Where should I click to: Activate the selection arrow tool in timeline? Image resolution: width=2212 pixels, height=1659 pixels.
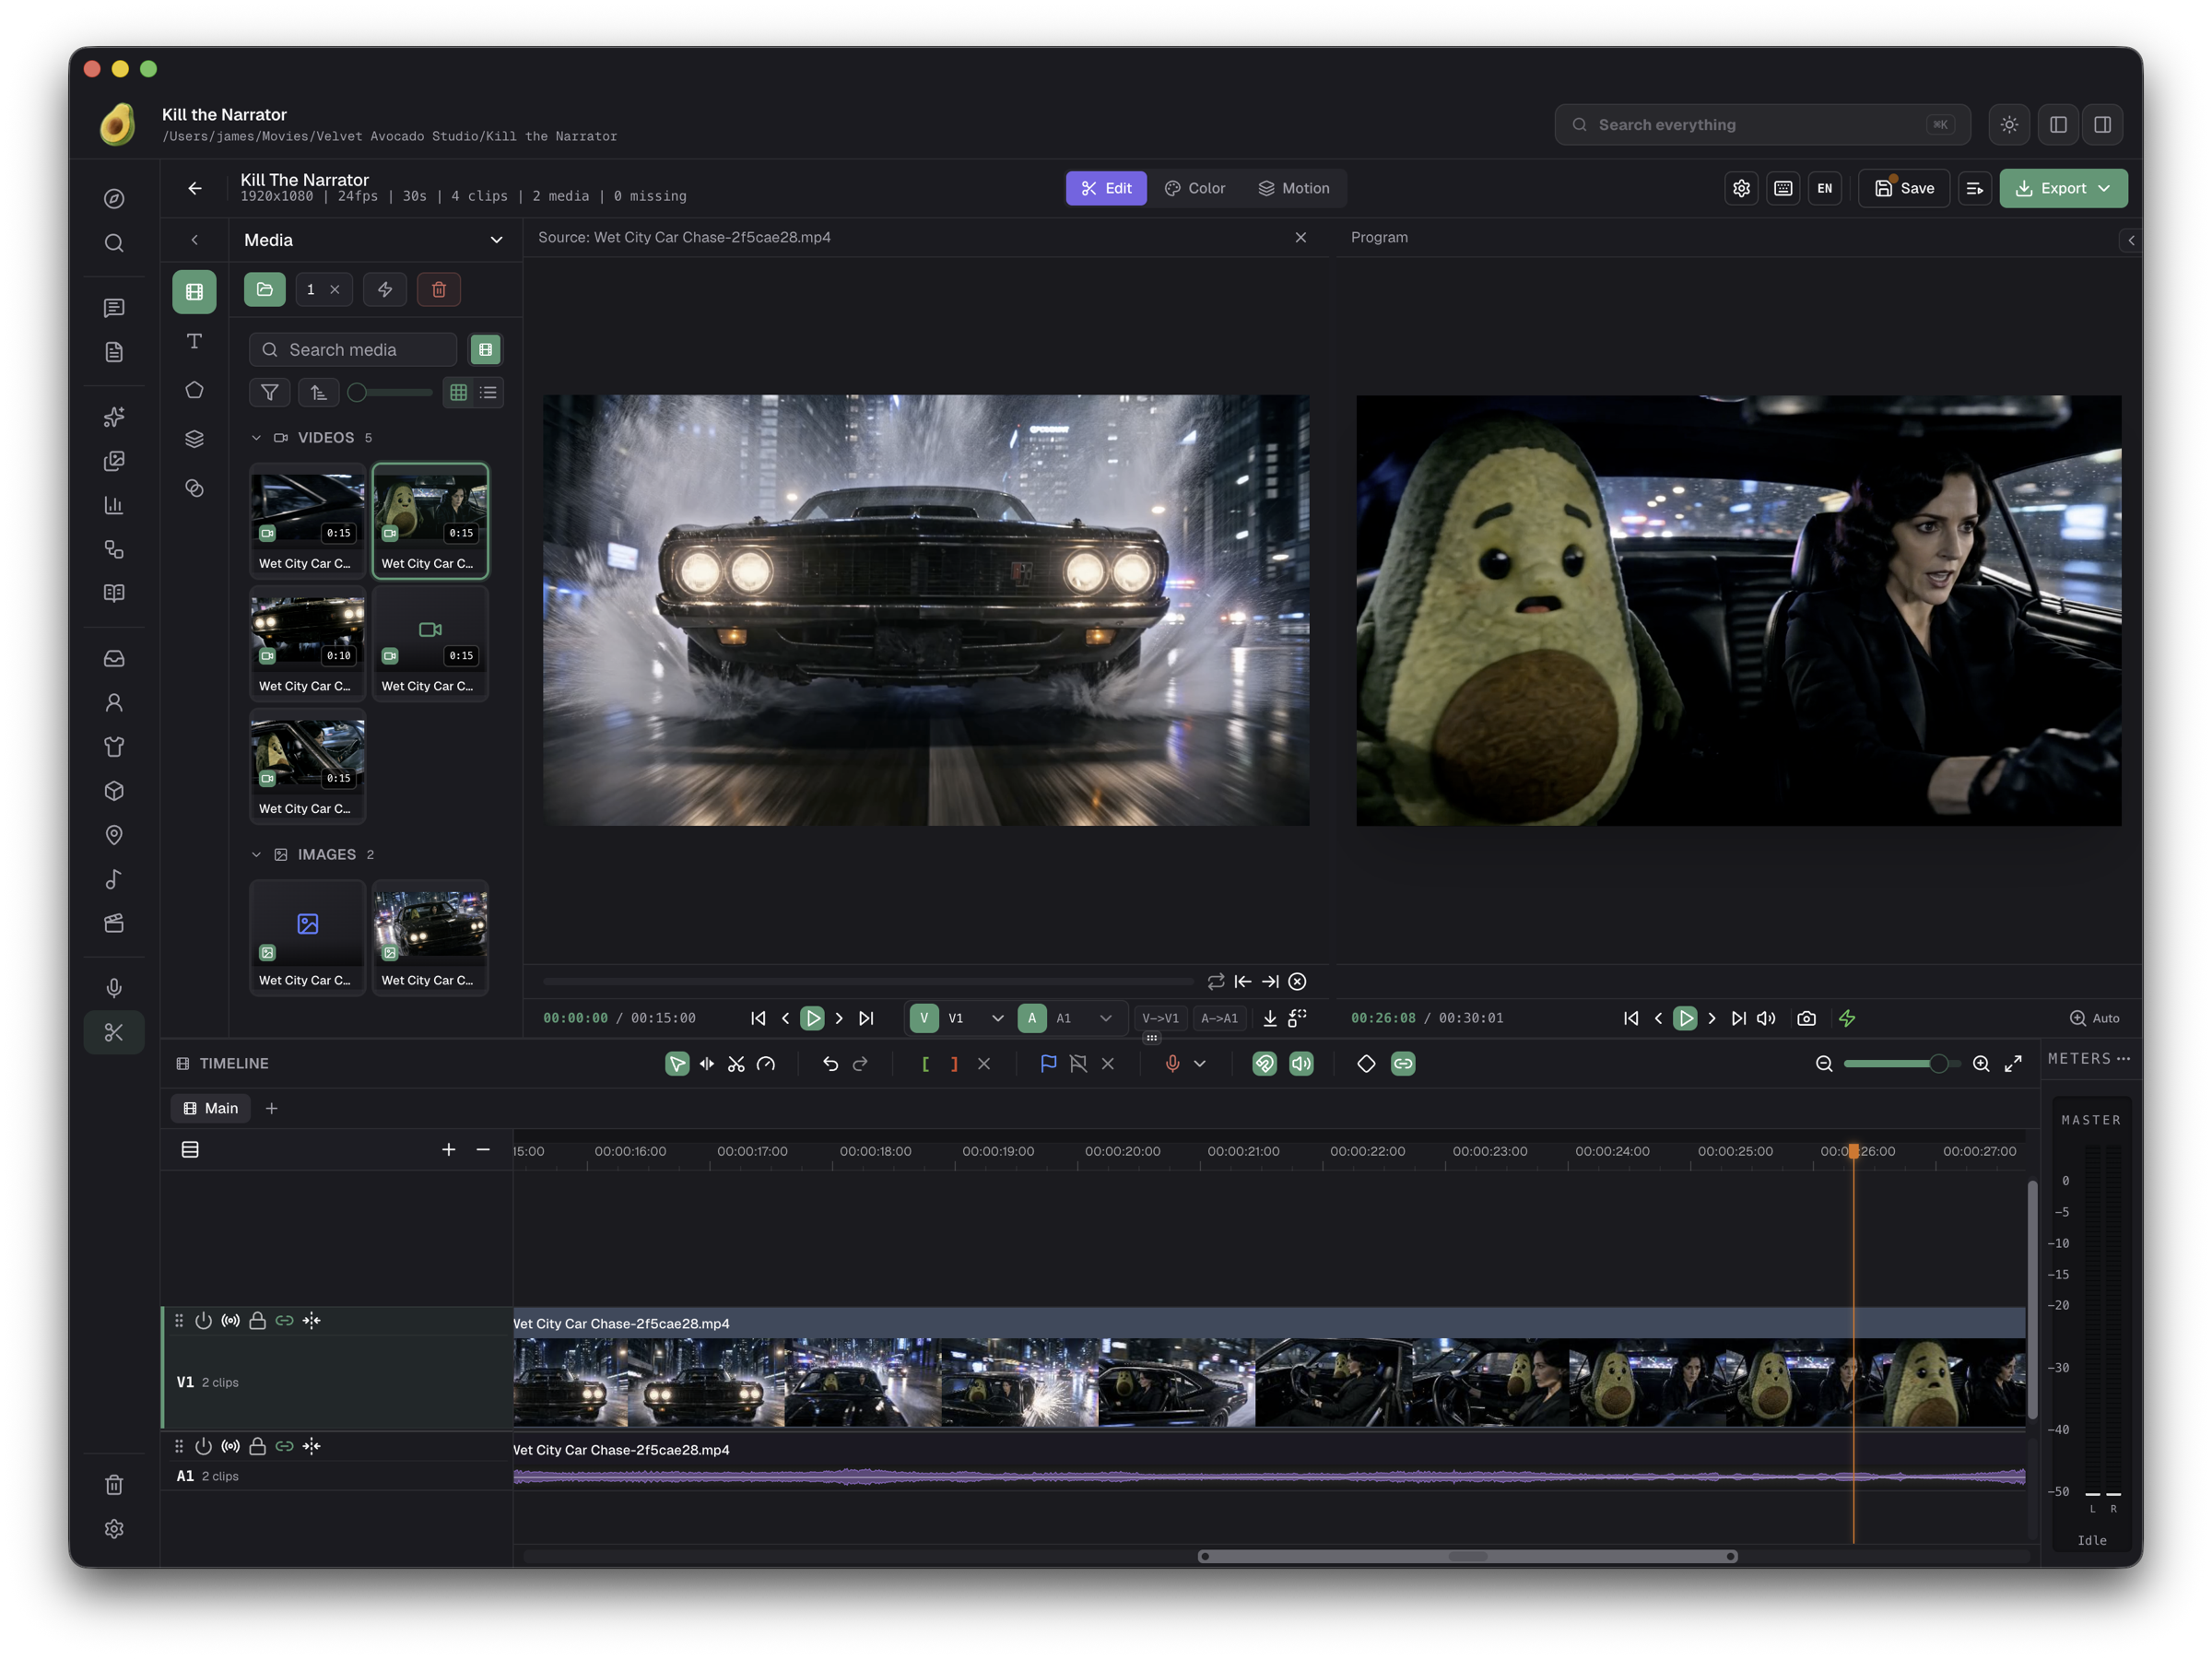[x=677, y=1064]
